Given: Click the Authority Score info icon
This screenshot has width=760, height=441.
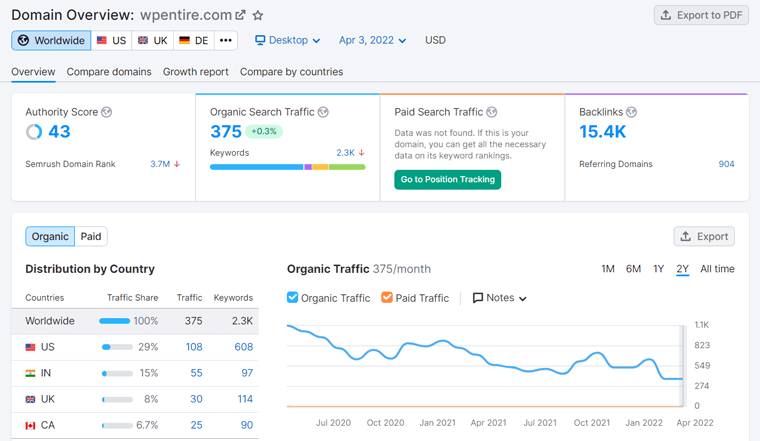Looking at the screenshot, I should point(106,112).
